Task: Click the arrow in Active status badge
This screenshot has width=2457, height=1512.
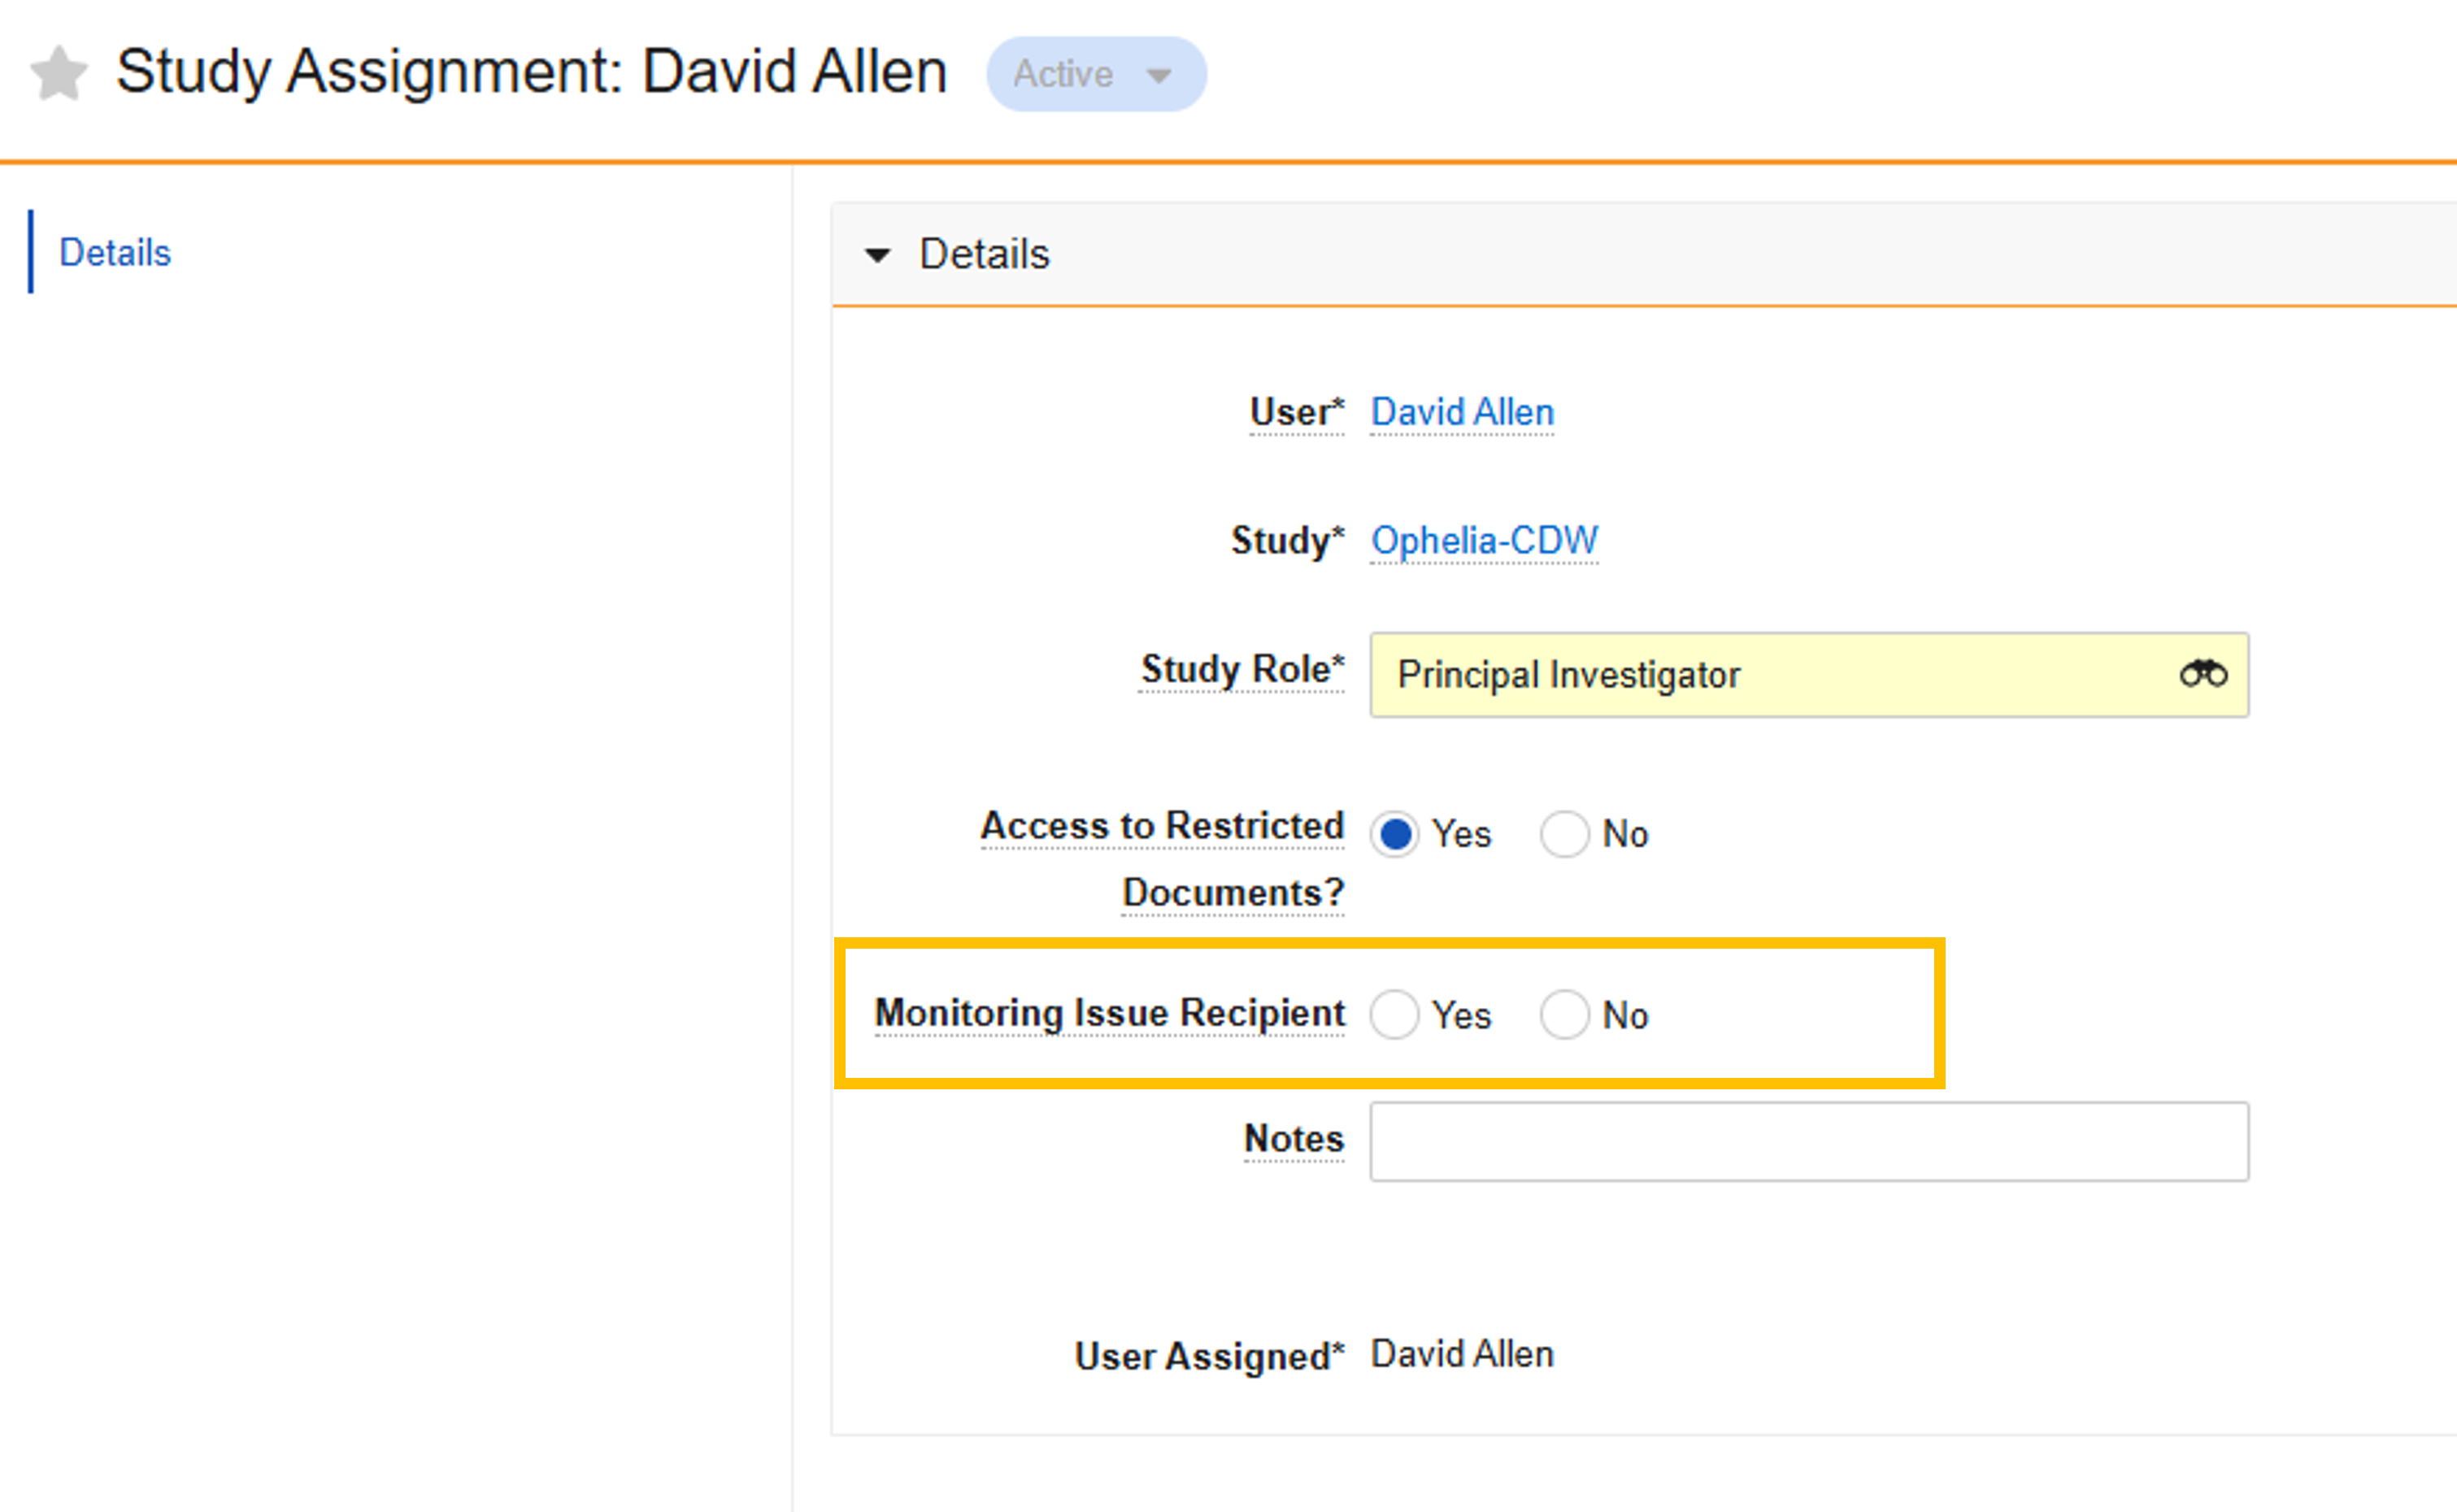Action: tap(1159, 76)
